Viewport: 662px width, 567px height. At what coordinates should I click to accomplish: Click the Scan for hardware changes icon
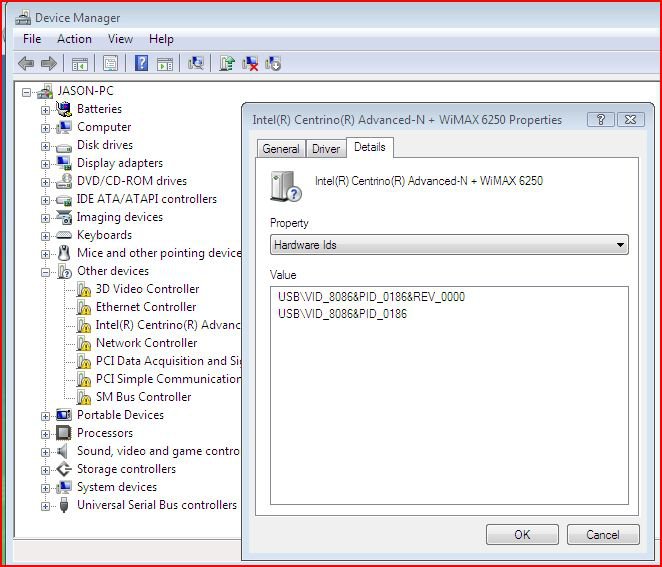pos(196,63)
